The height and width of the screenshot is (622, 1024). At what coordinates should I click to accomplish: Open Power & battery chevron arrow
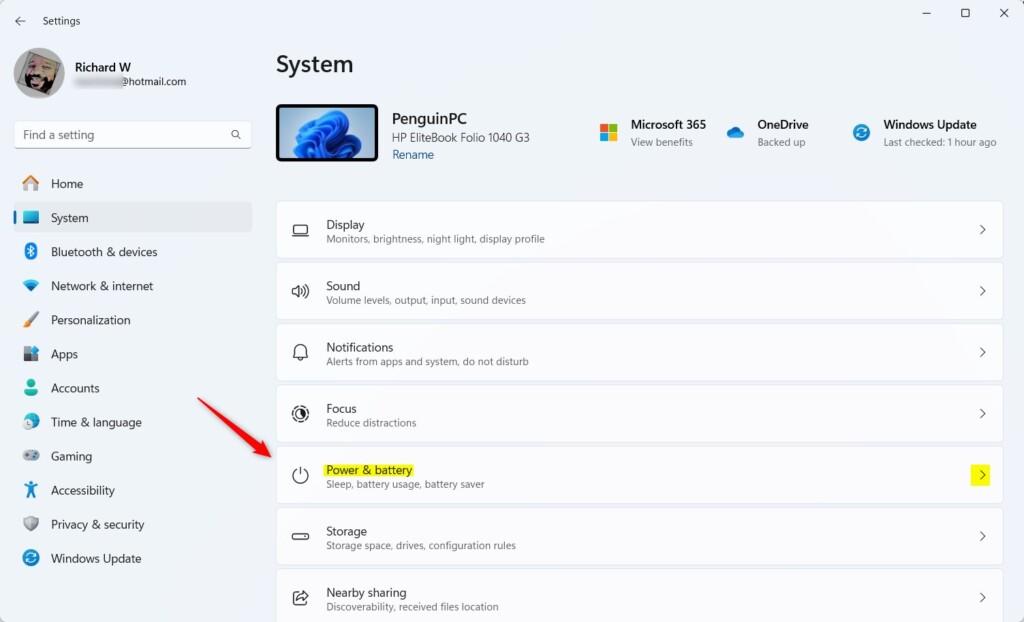pos(981,475)
